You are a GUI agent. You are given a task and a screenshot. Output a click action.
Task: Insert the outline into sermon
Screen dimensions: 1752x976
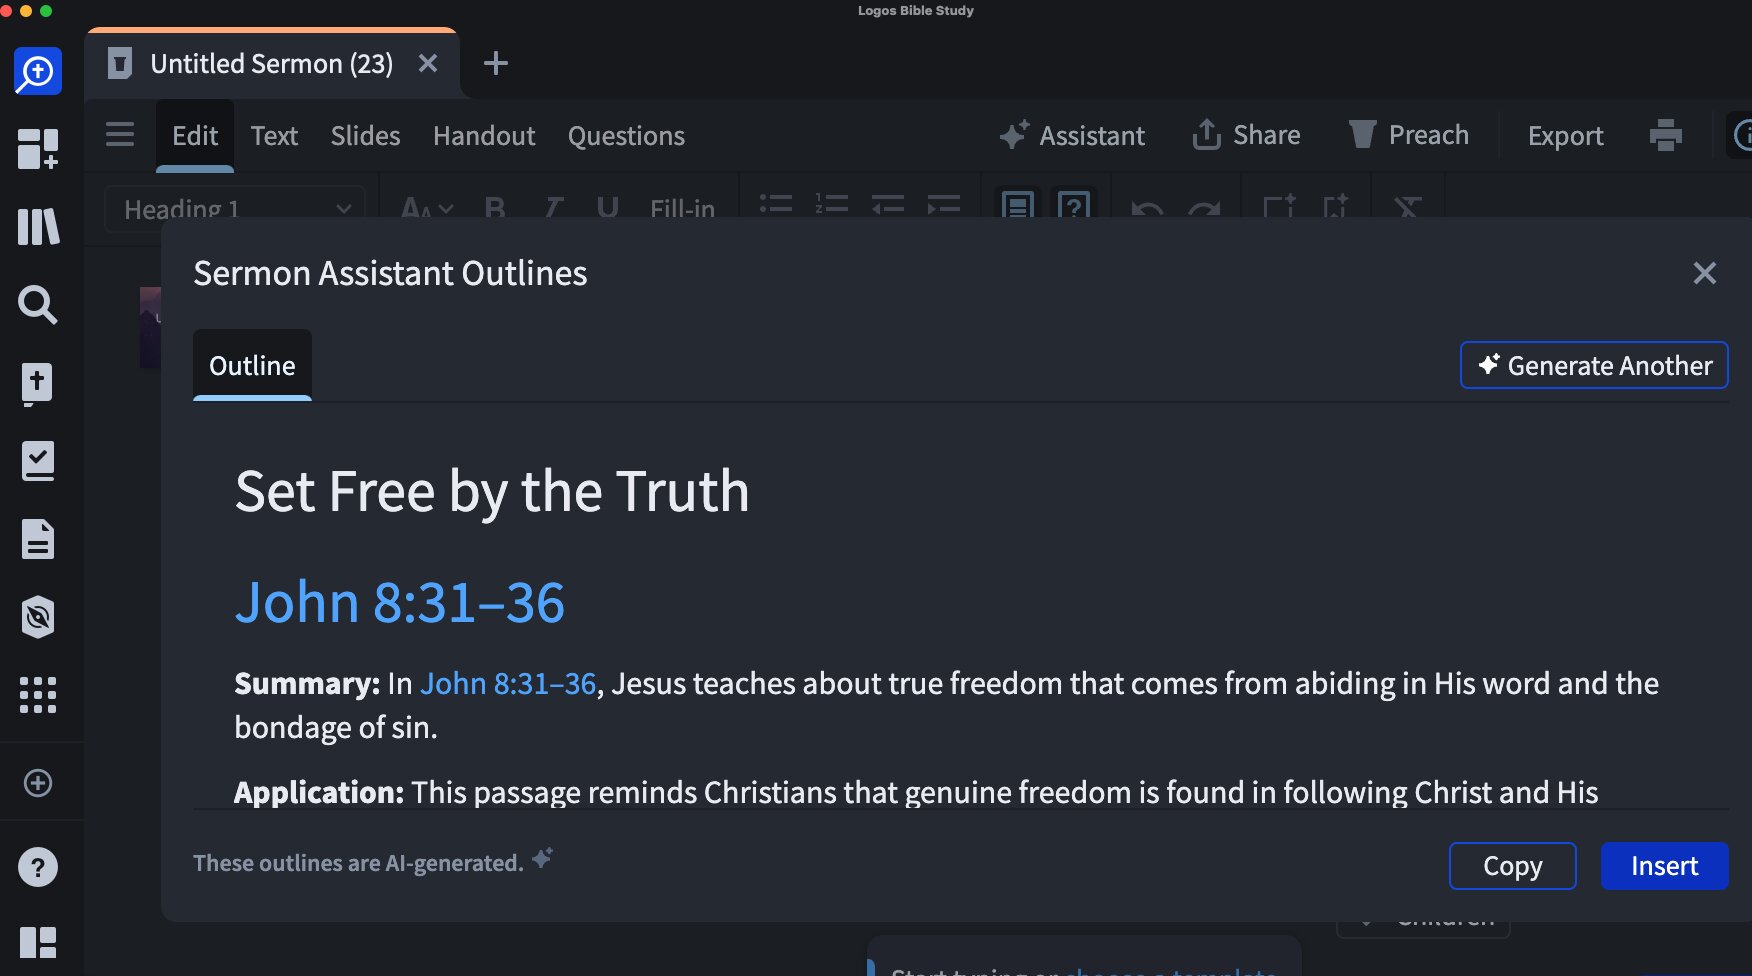1664,866
